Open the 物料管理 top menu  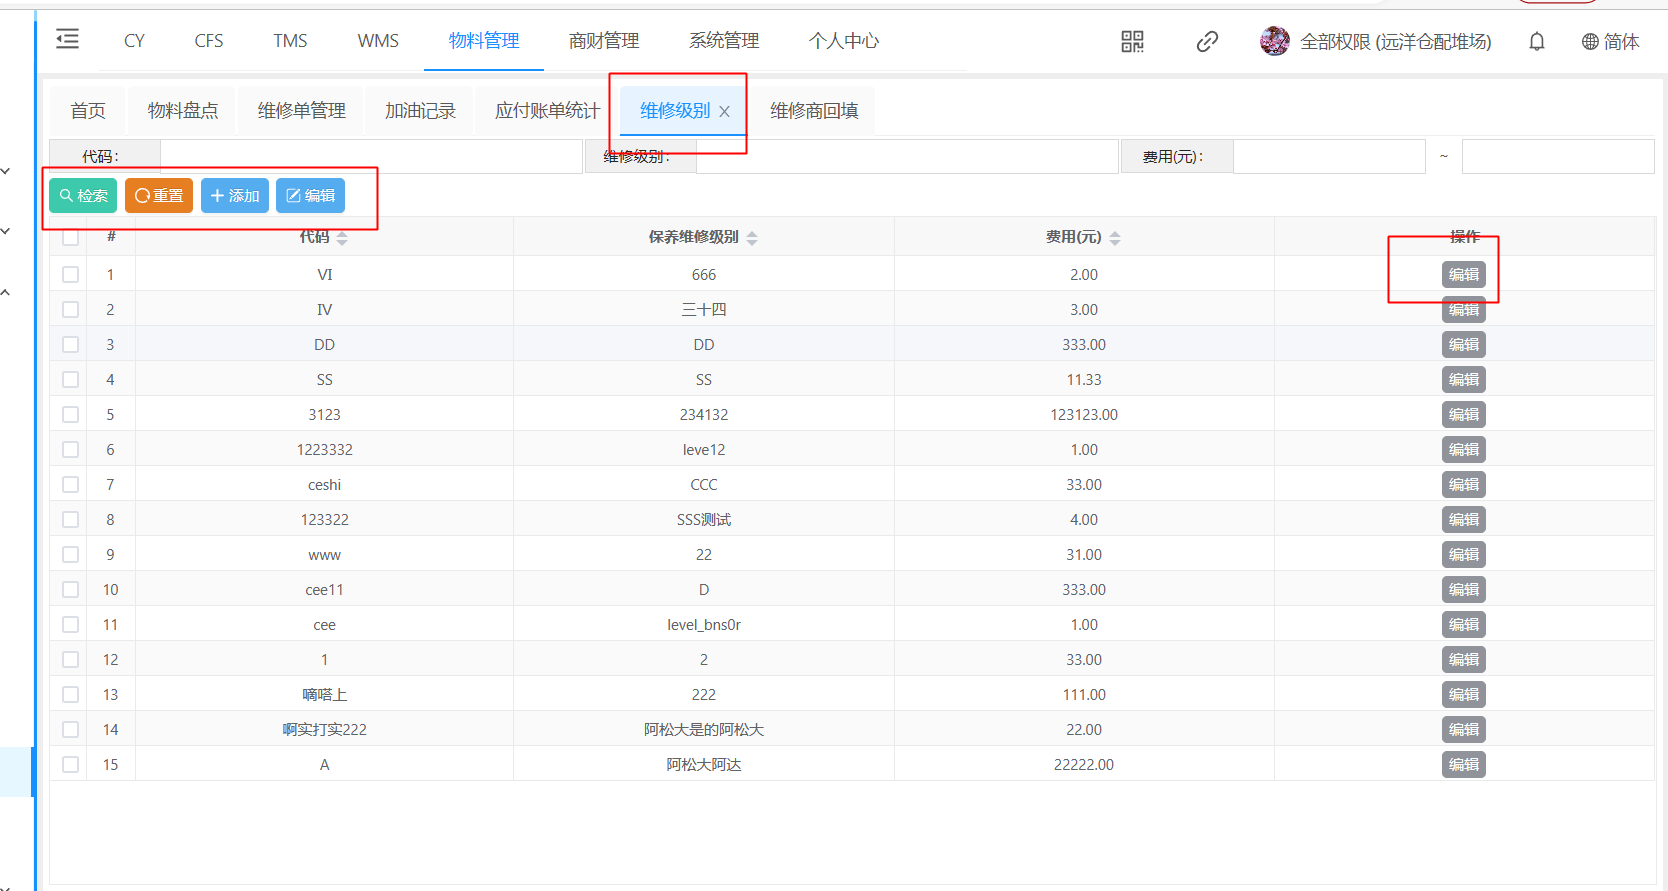[484, 41]
